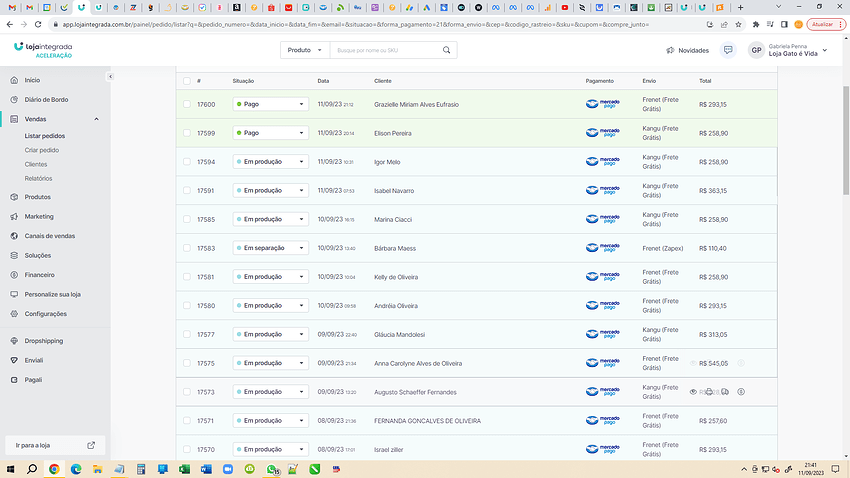This screenshot has width=850, height=478.
Task: Open Diário de Bordo in sidebar
Action: 46,100
